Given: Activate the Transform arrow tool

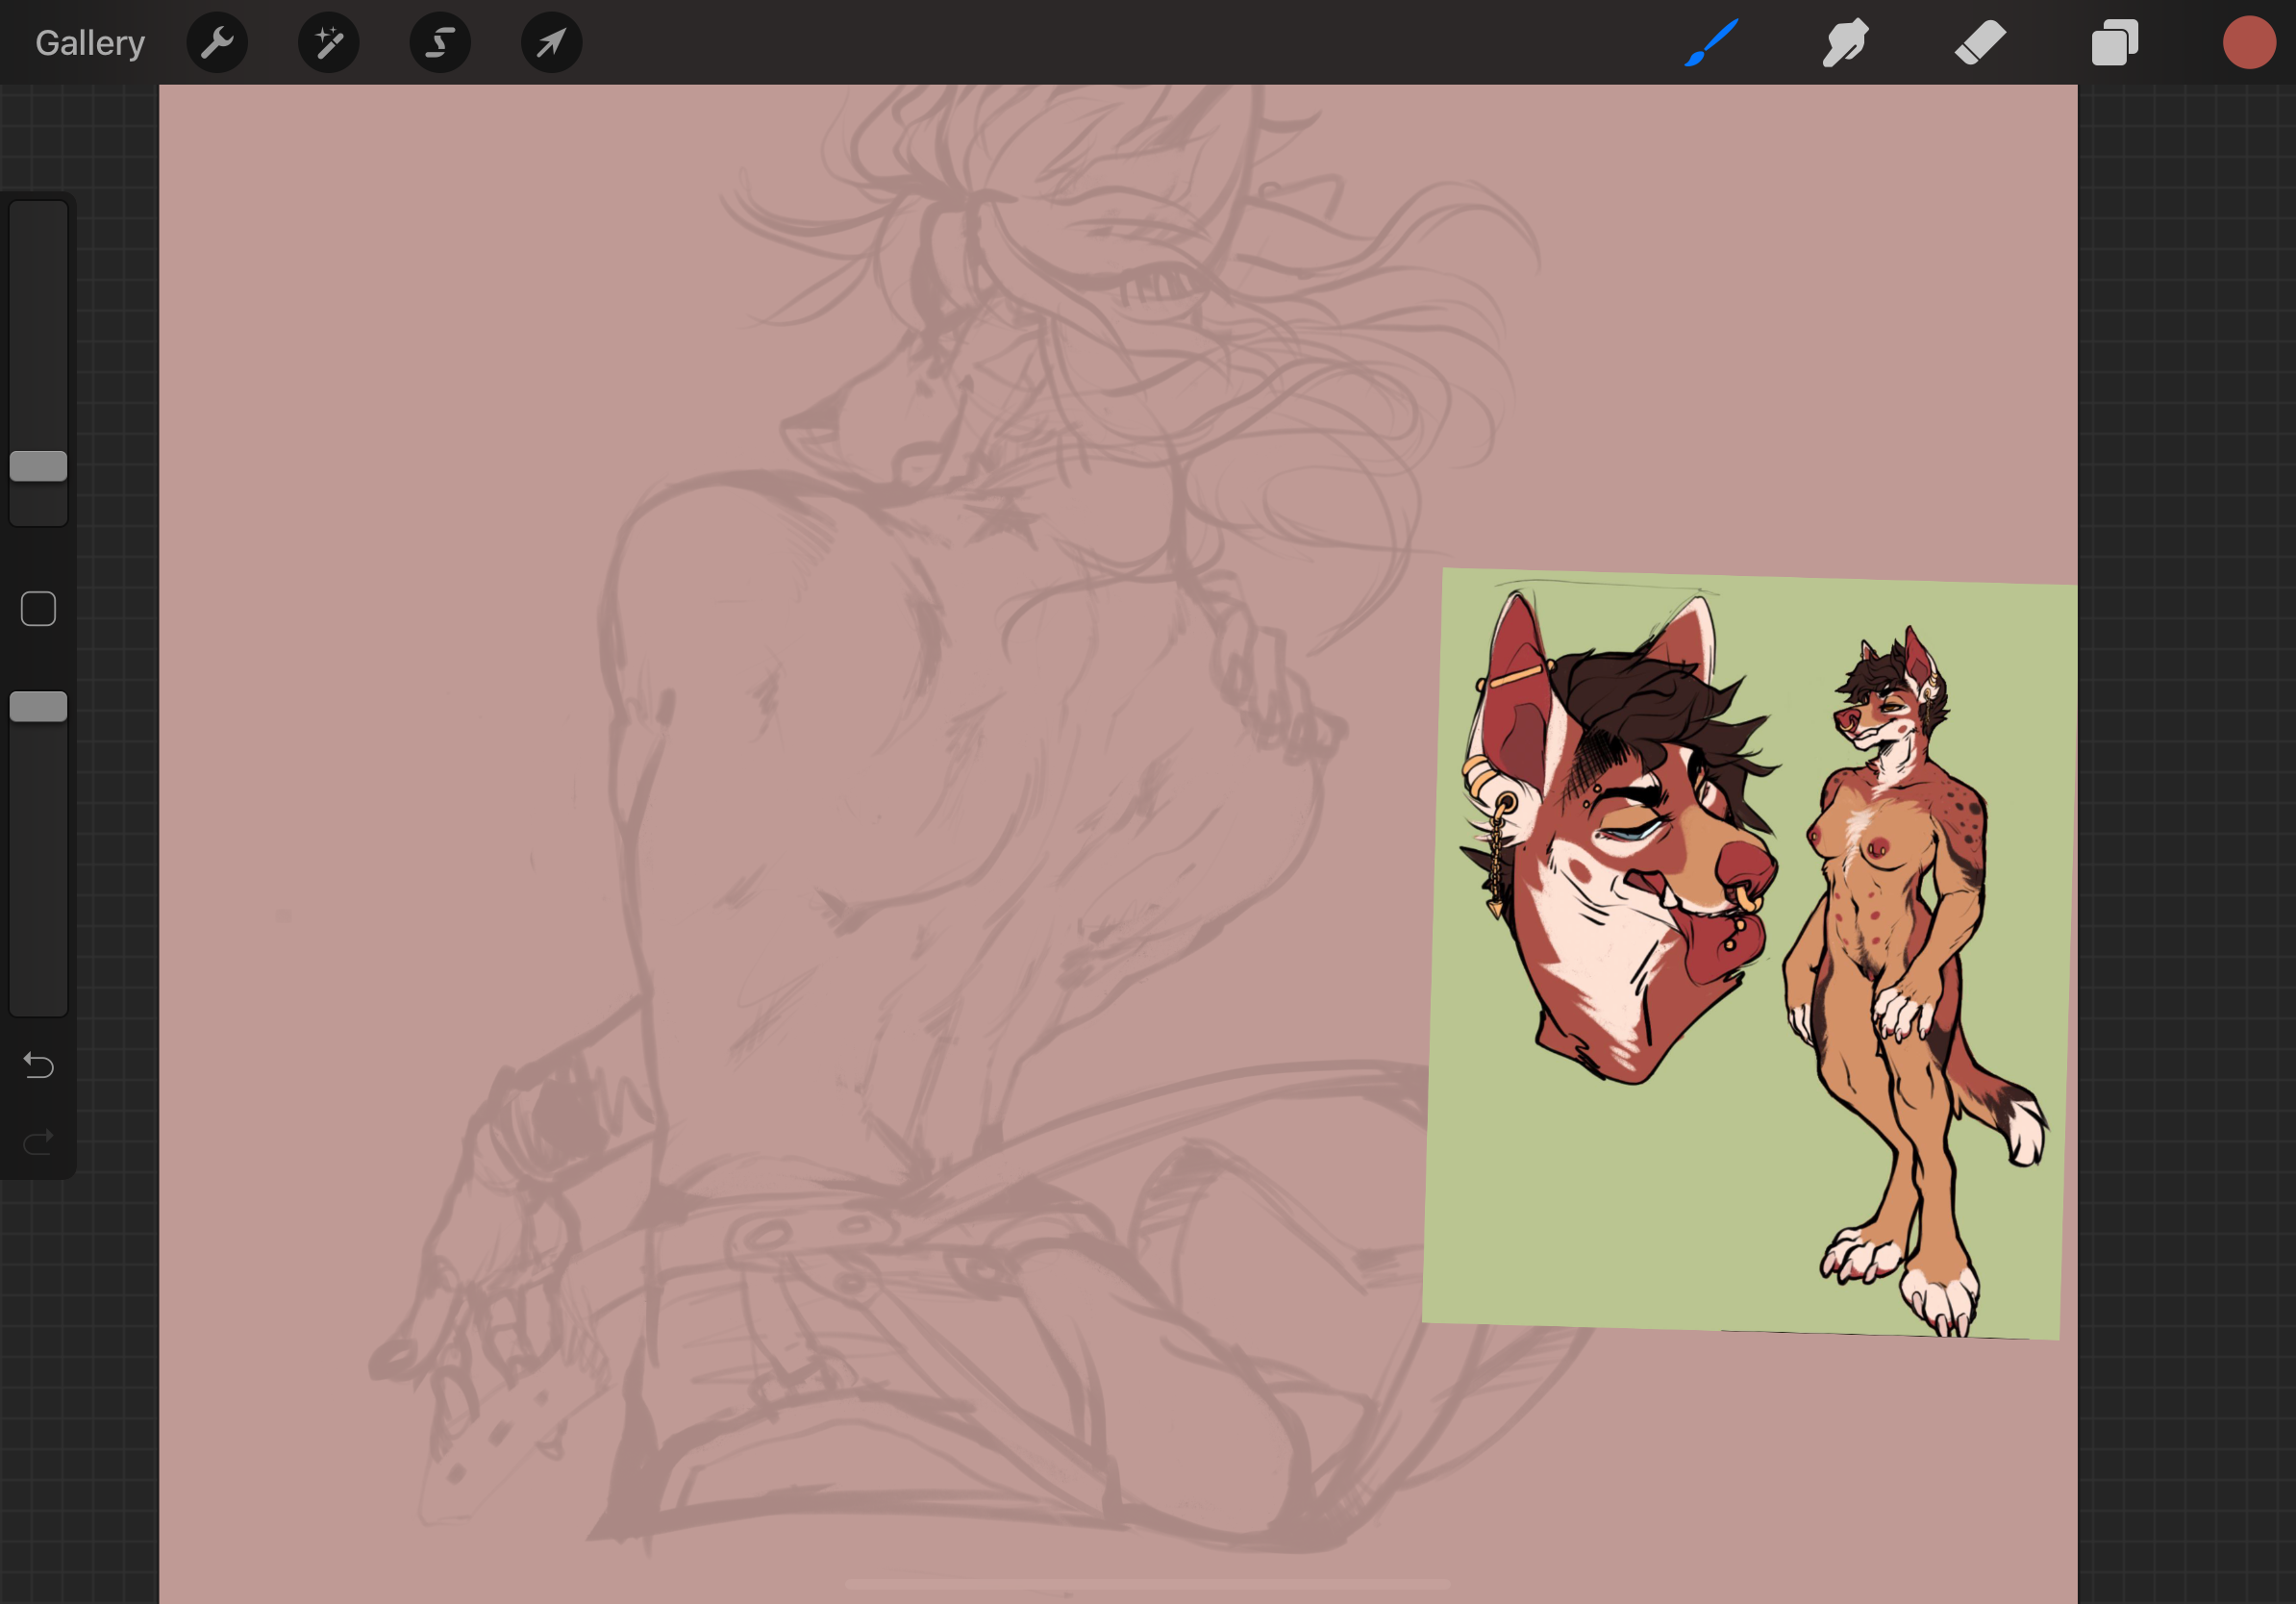Looking at the screenshot, I should pyautogui.click(x=551, y=43).
